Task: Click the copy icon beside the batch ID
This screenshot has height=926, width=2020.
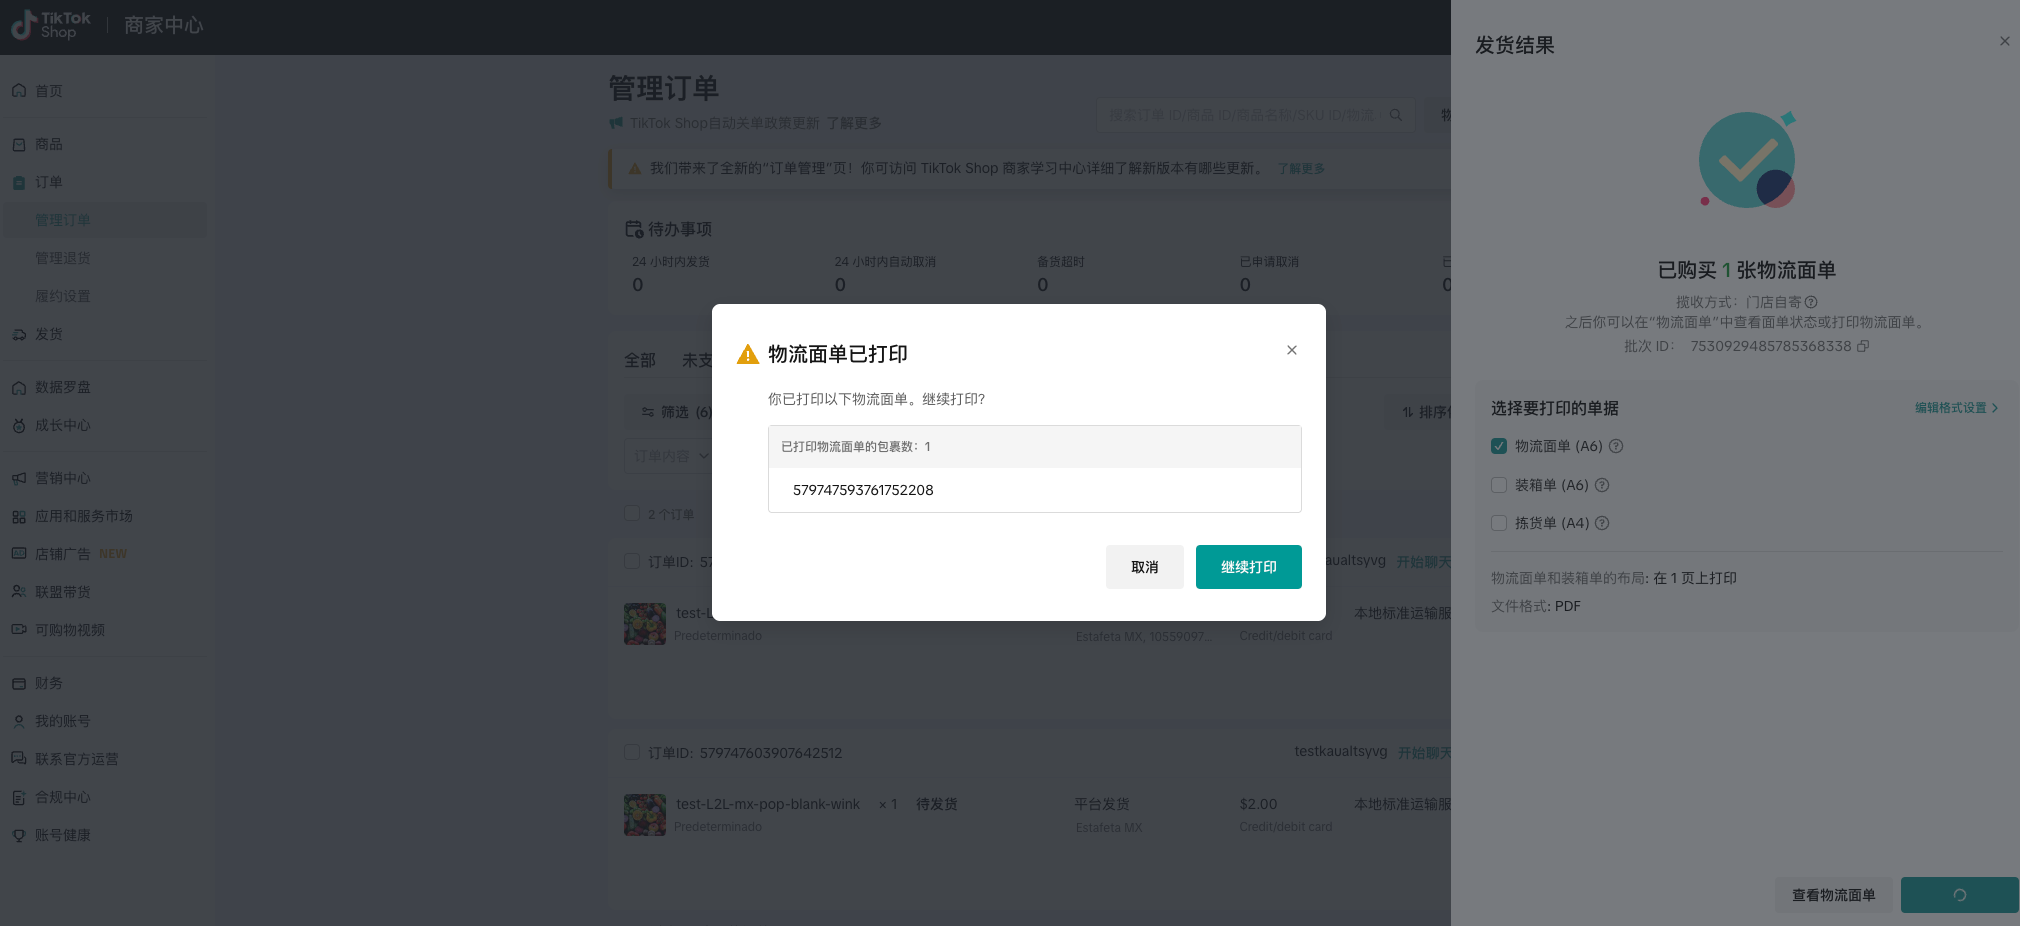Action: (x=1863, y=346)
